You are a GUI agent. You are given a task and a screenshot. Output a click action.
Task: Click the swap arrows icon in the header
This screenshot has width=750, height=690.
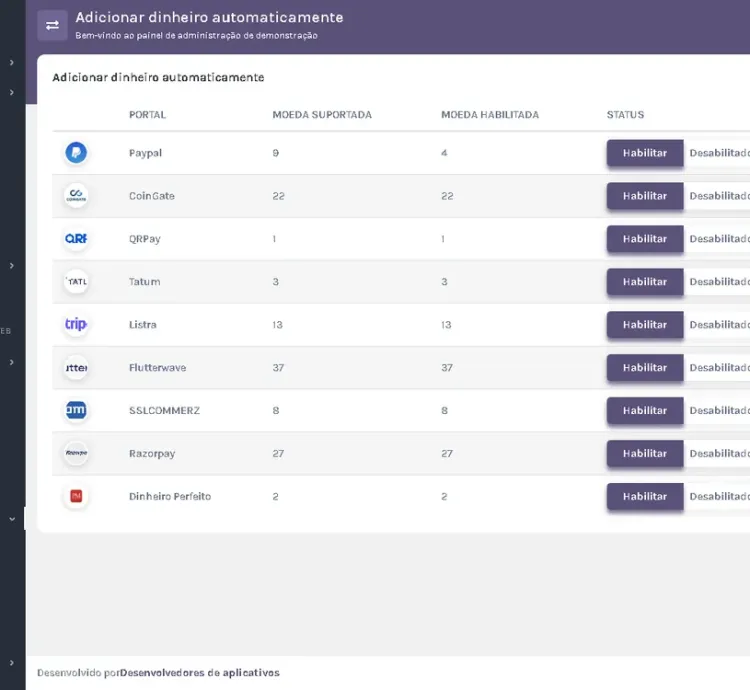(x=52, y=25)
